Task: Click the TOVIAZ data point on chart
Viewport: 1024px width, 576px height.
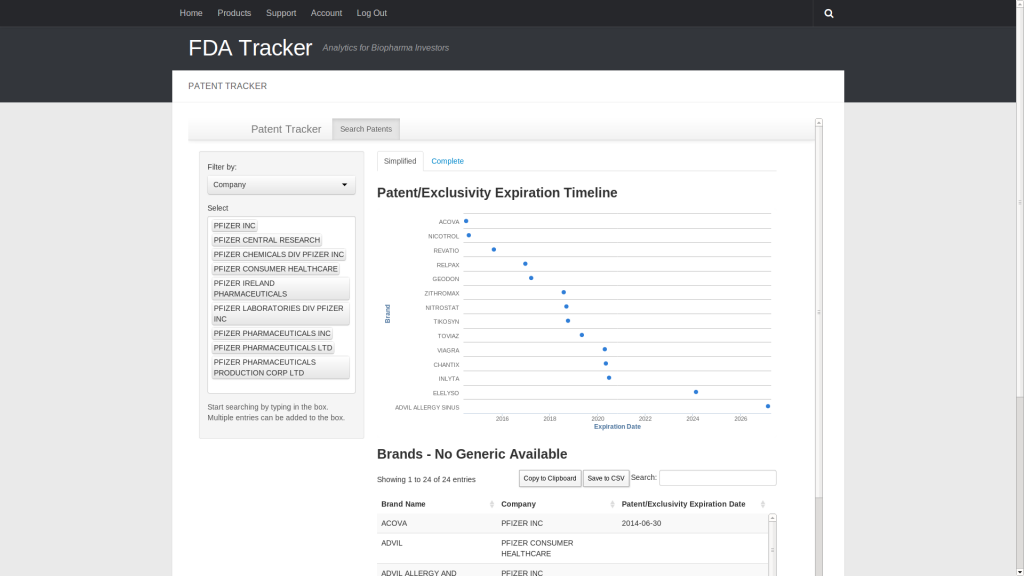Action: point(582,335)
